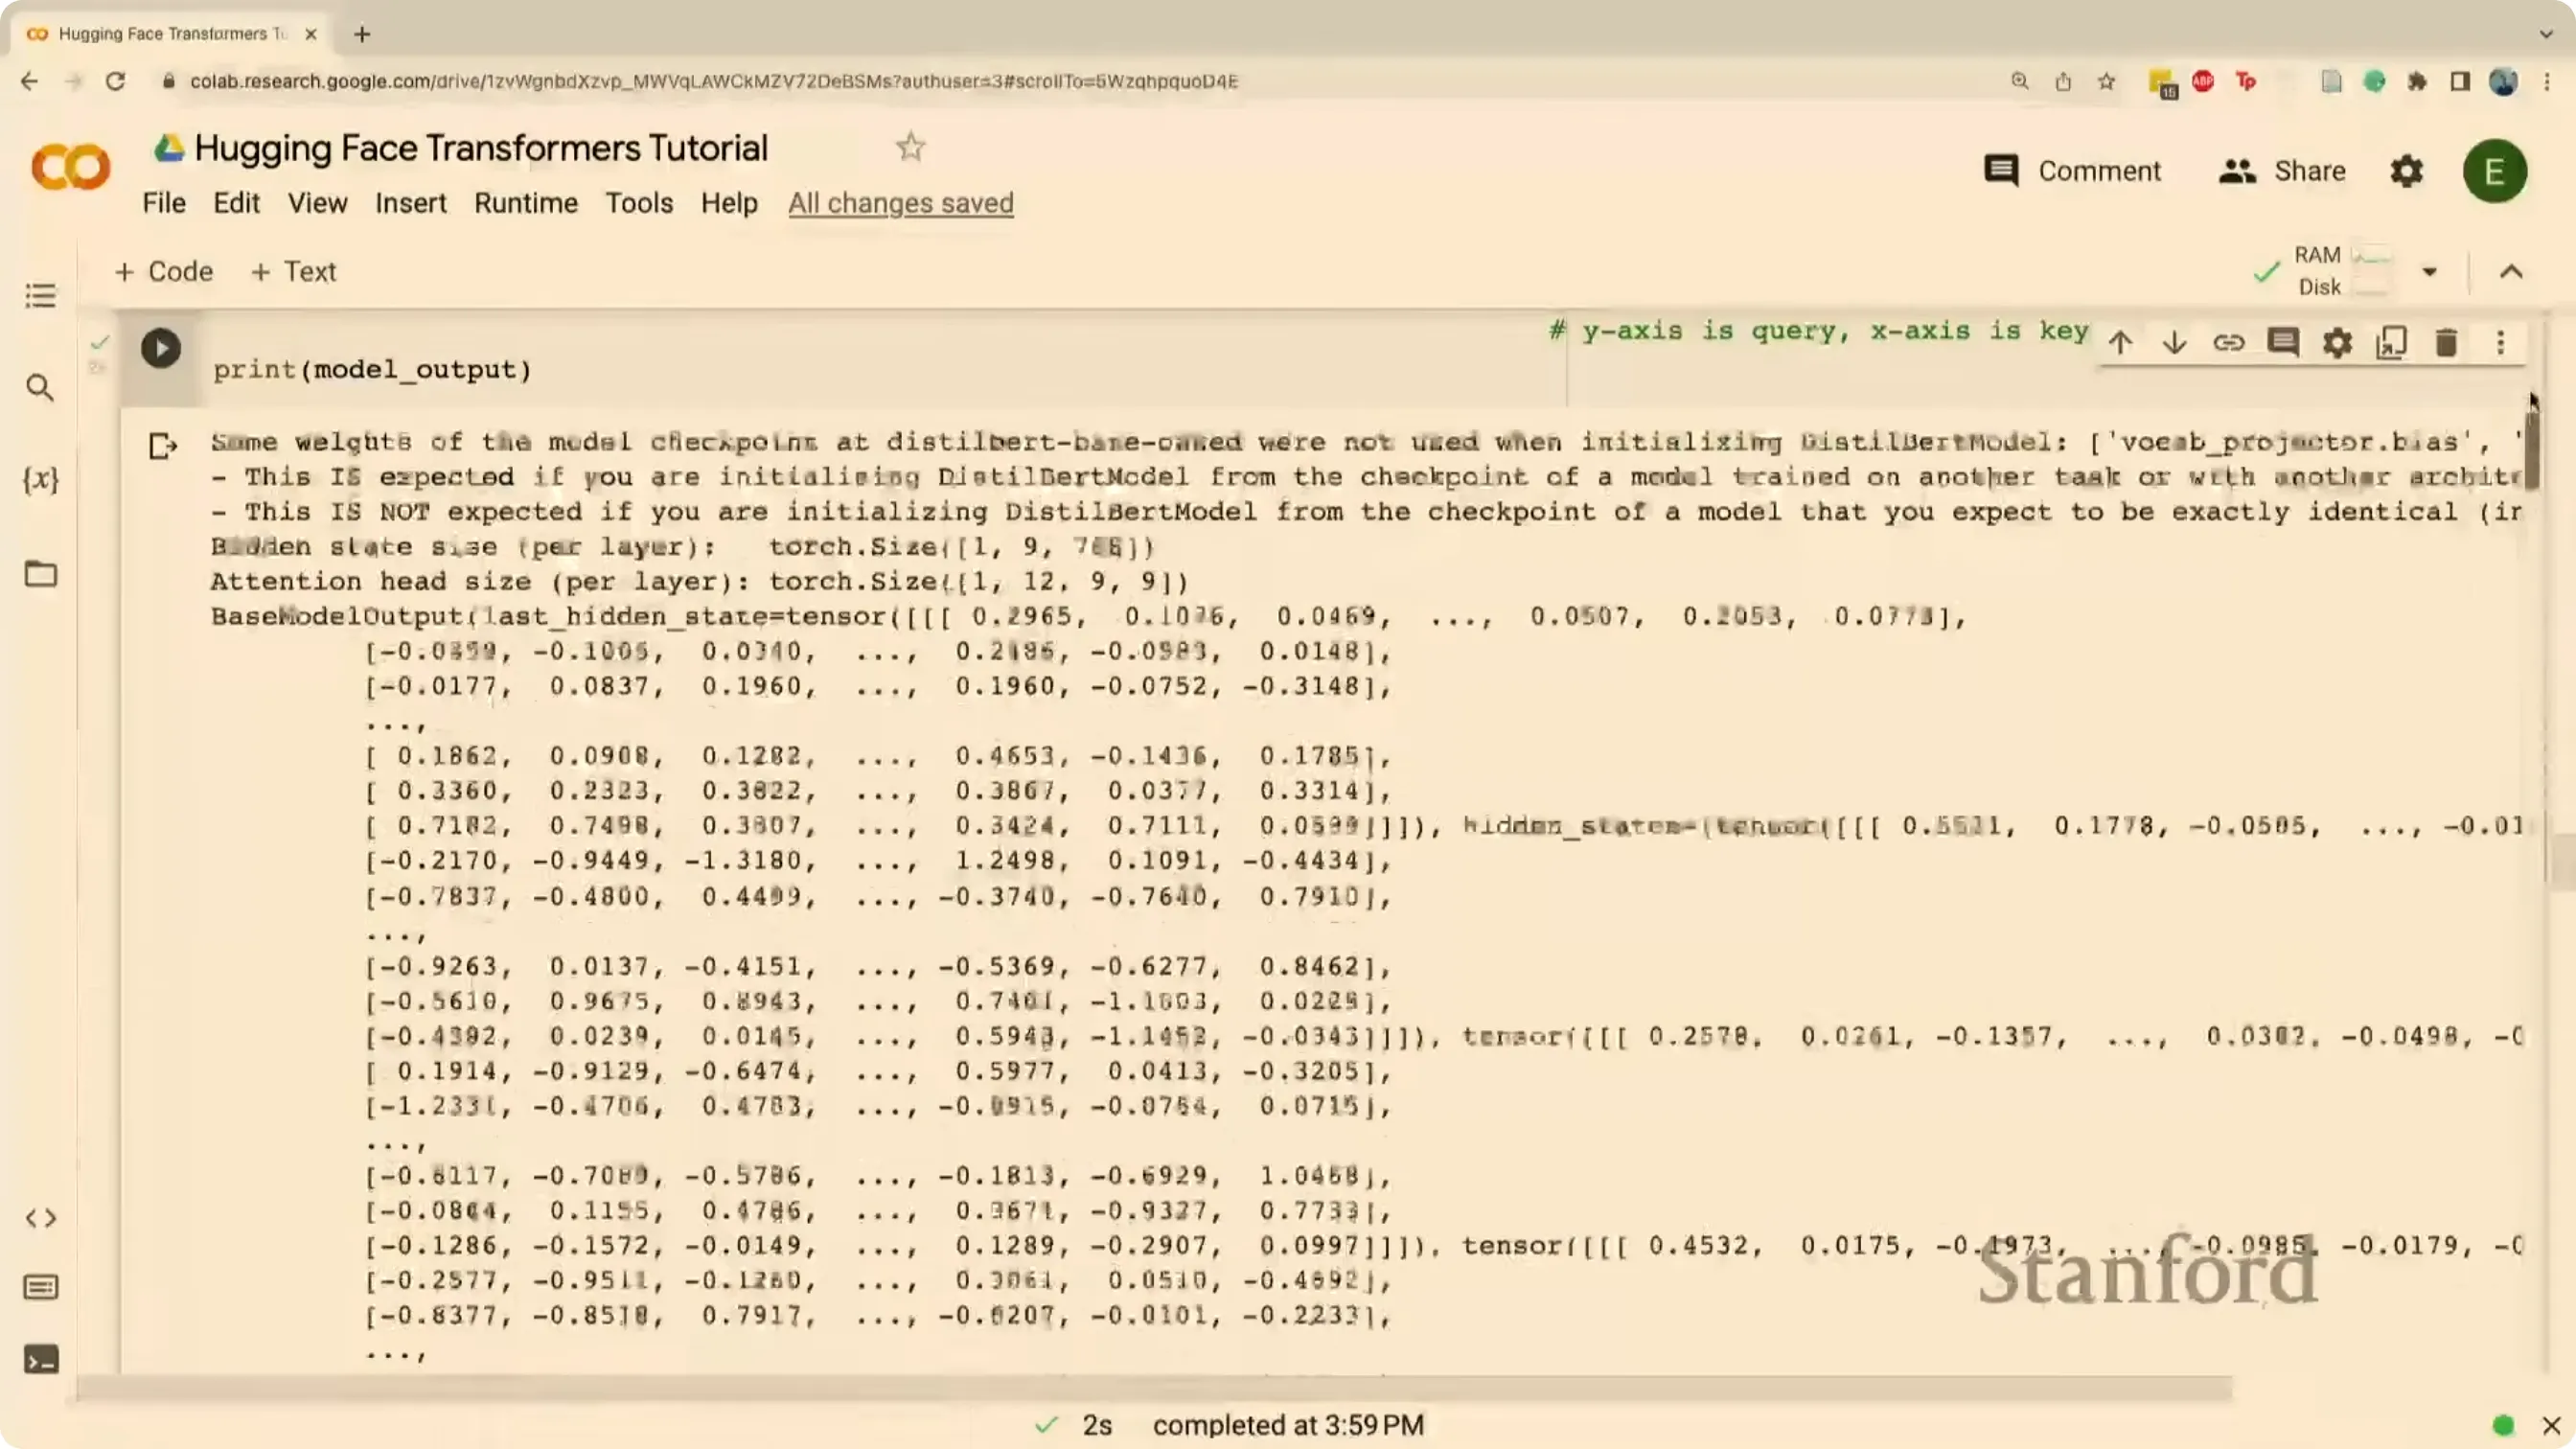The width and height of the screenshot is (2576, 1449).
Task: Run the print(model_output) cell
Action: (x=160, y=348)
